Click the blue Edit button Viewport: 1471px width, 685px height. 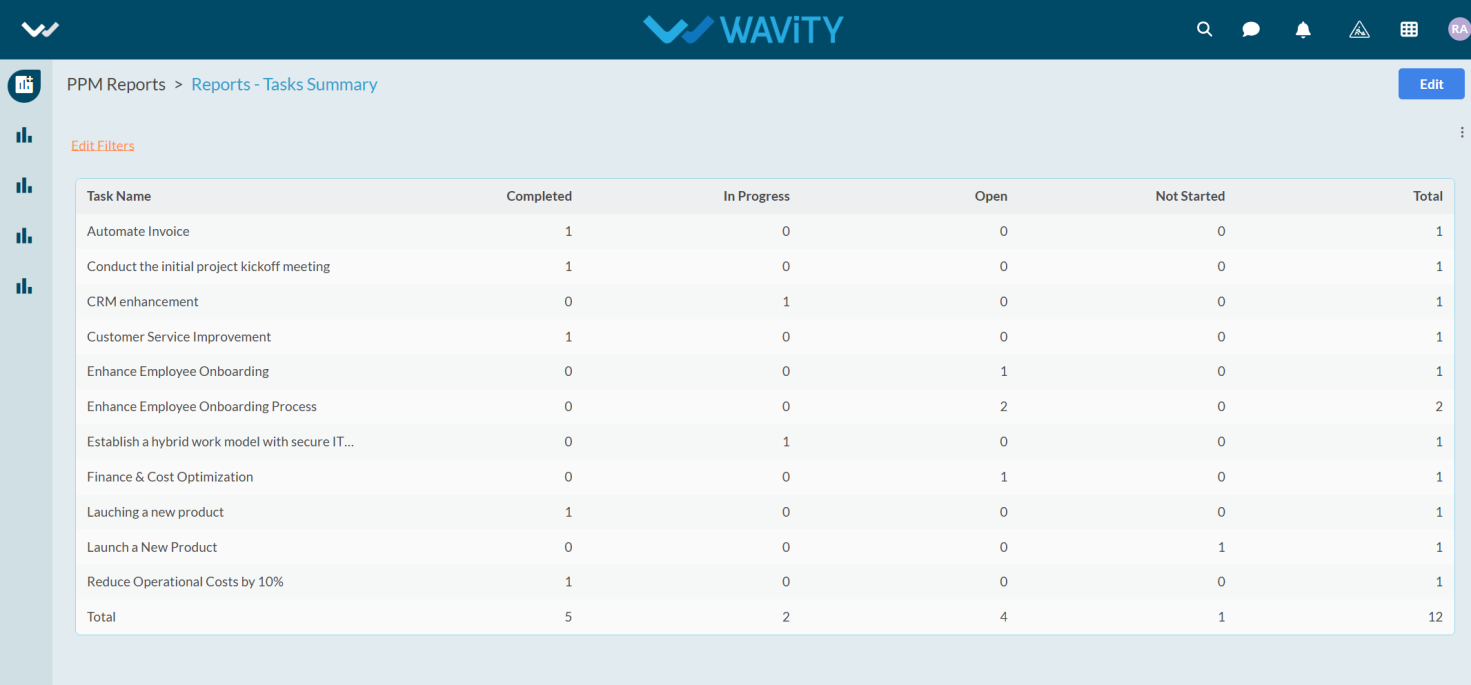pyautogui.click(x=1431, y=84)
